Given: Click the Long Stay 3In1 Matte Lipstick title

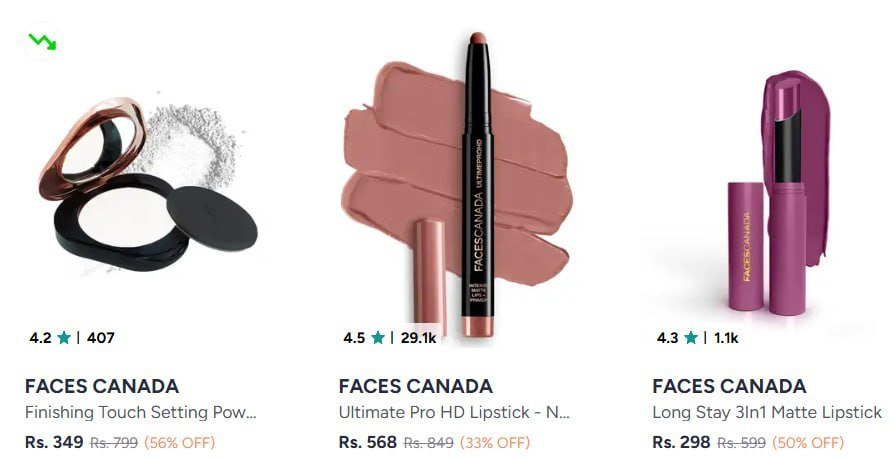Looking at the screenshot, I should click(767, 412).
